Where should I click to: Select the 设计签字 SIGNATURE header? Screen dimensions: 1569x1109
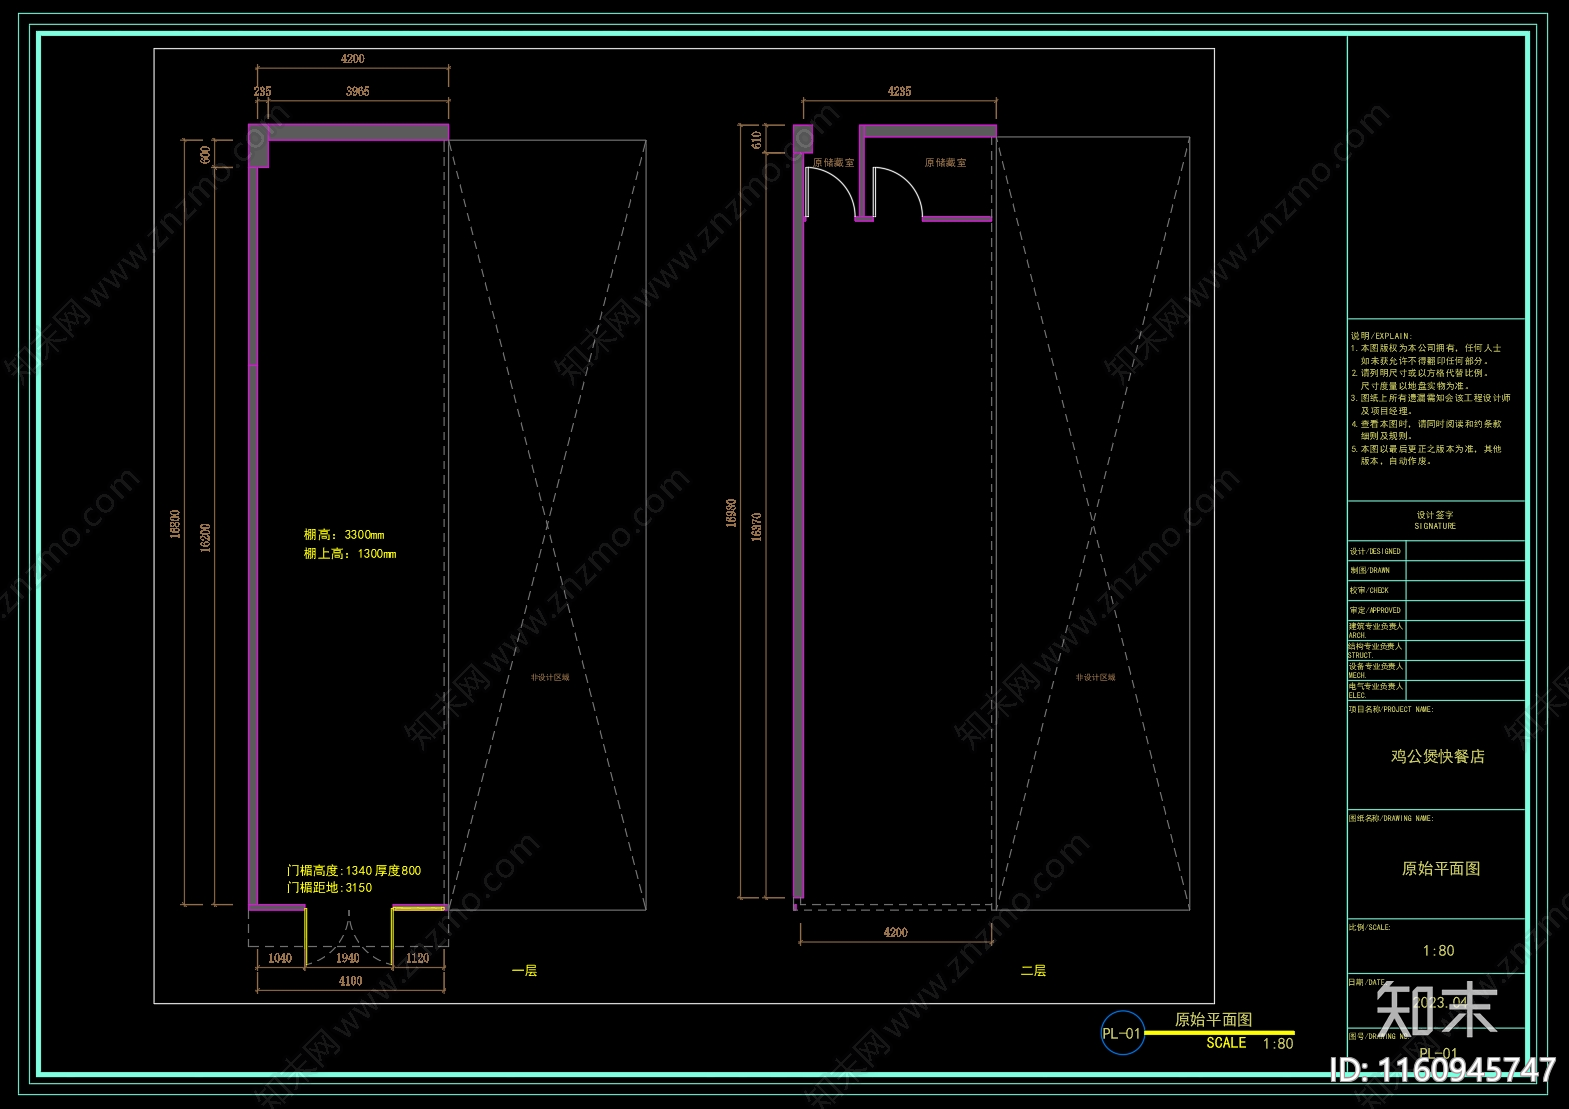(x=1435, y=520)
